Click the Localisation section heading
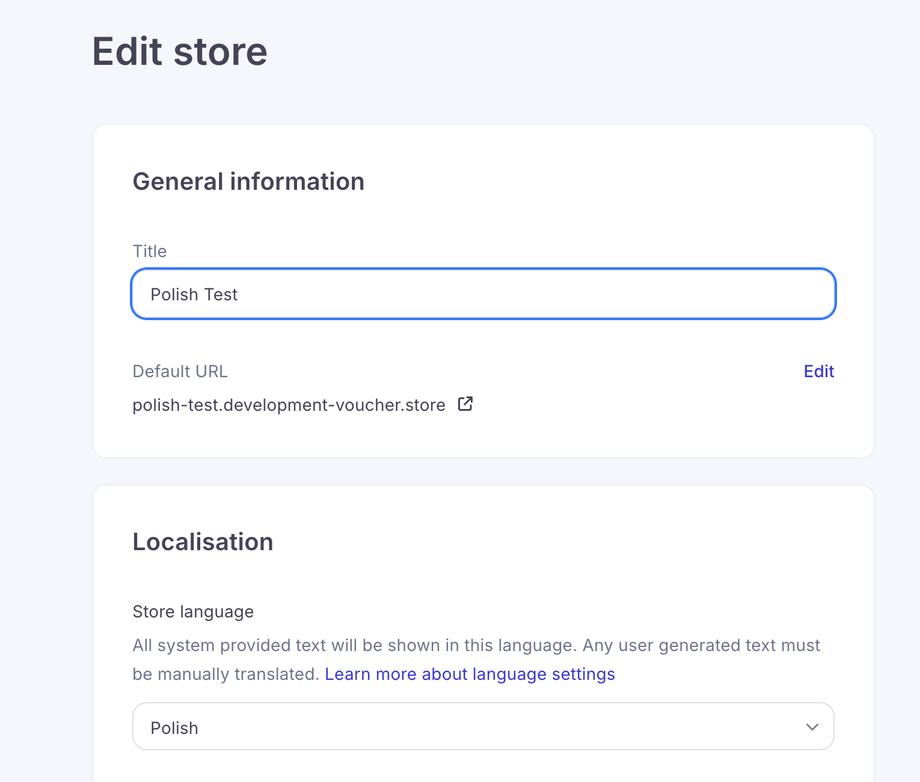The image size is (920, 782). [x=203, y=541]
